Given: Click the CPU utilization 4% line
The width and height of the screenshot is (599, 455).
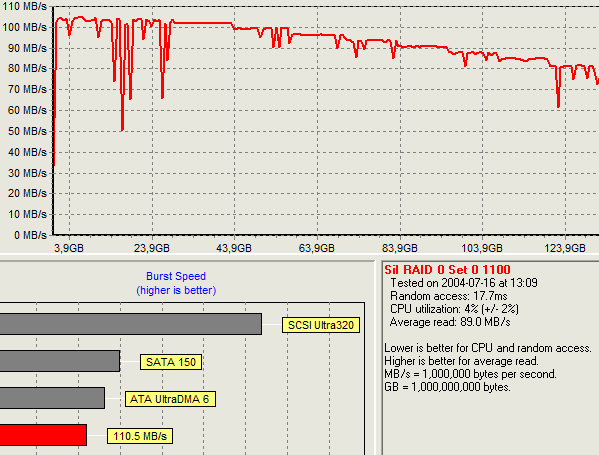Looking at the screenshot, I should pos(454,309).
